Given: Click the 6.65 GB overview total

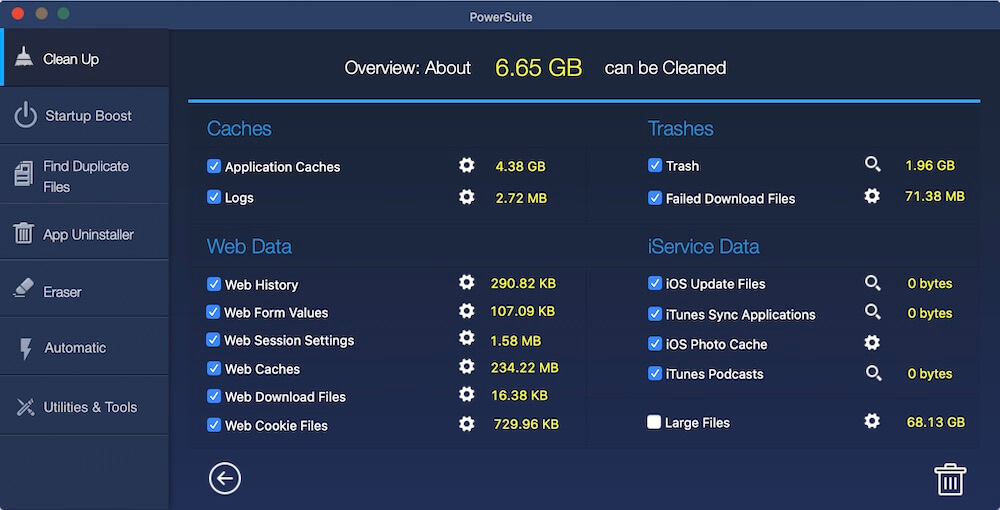Looking at the screenshot, I should 538,68.
